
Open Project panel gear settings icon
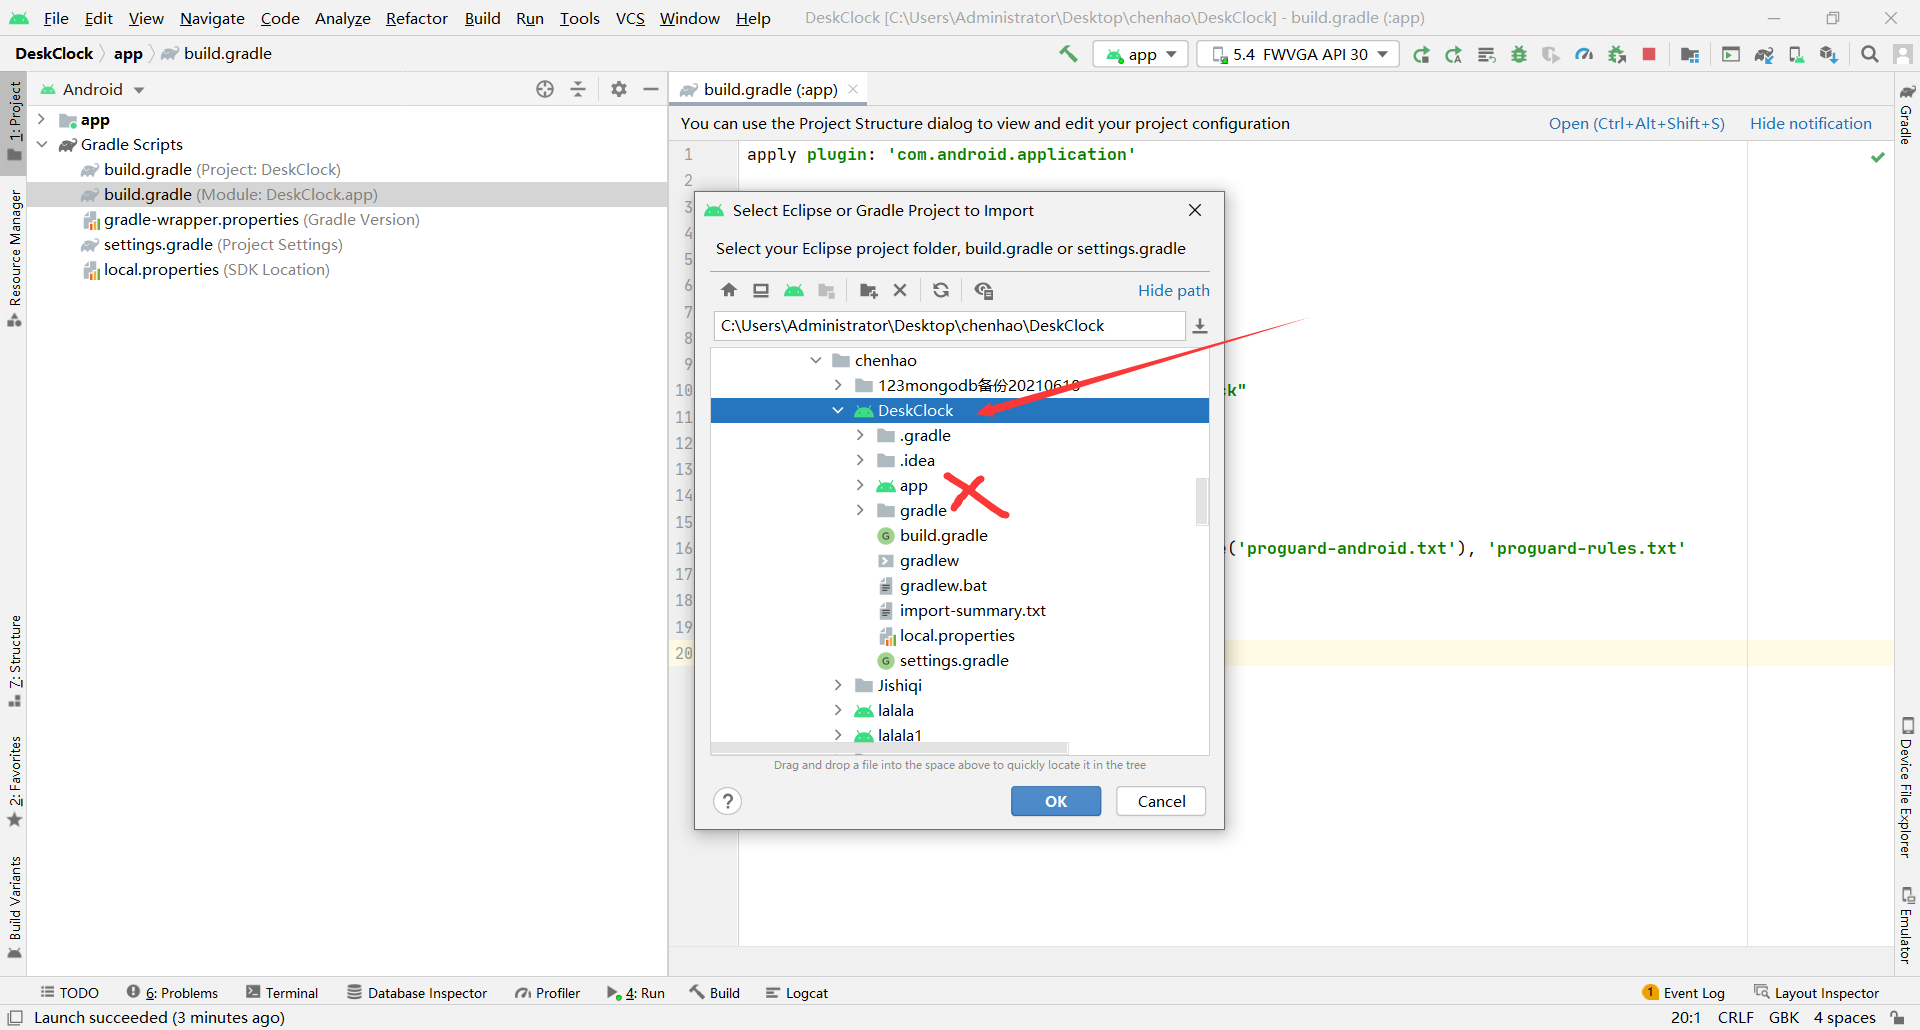[619, 89]
